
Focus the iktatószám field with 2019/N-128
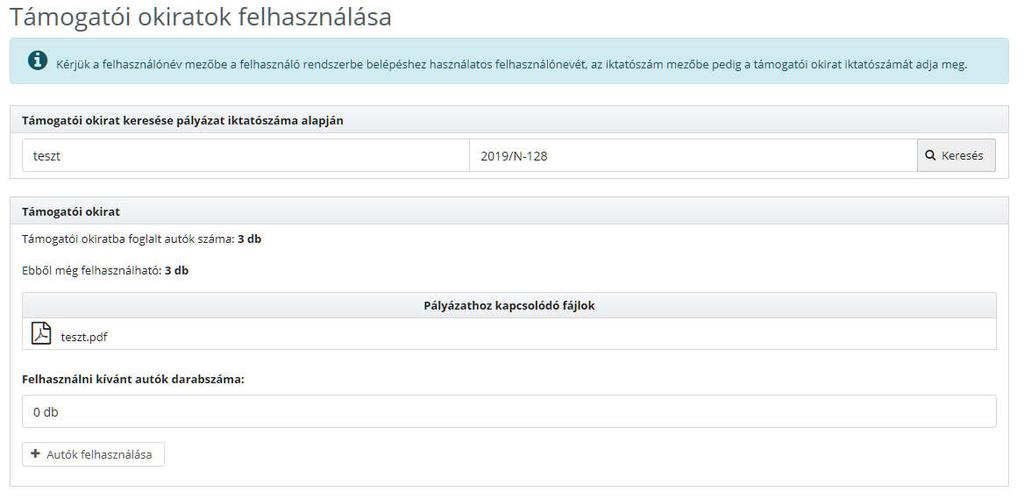coord(693,155)
